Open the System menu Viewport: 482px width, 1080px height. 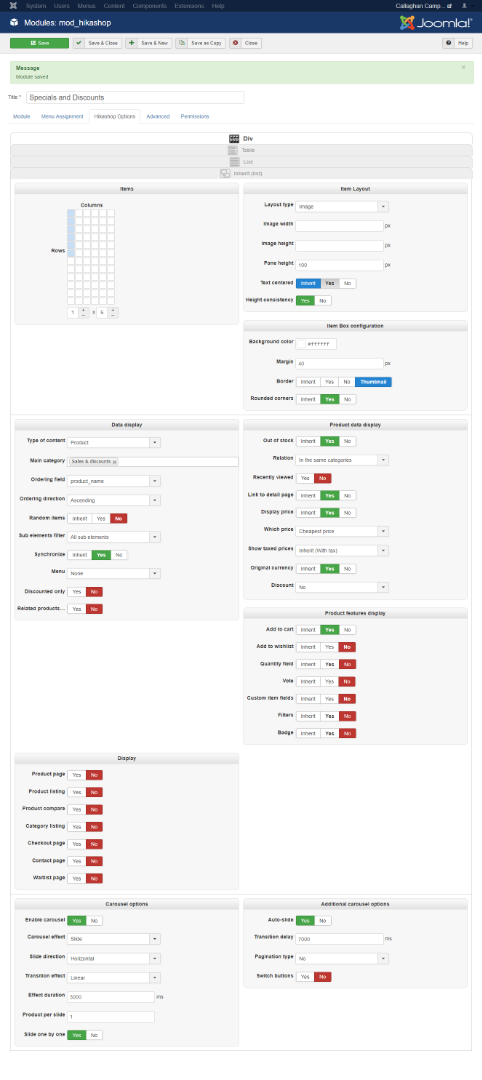pyautogui.click(x=36, y=6)
